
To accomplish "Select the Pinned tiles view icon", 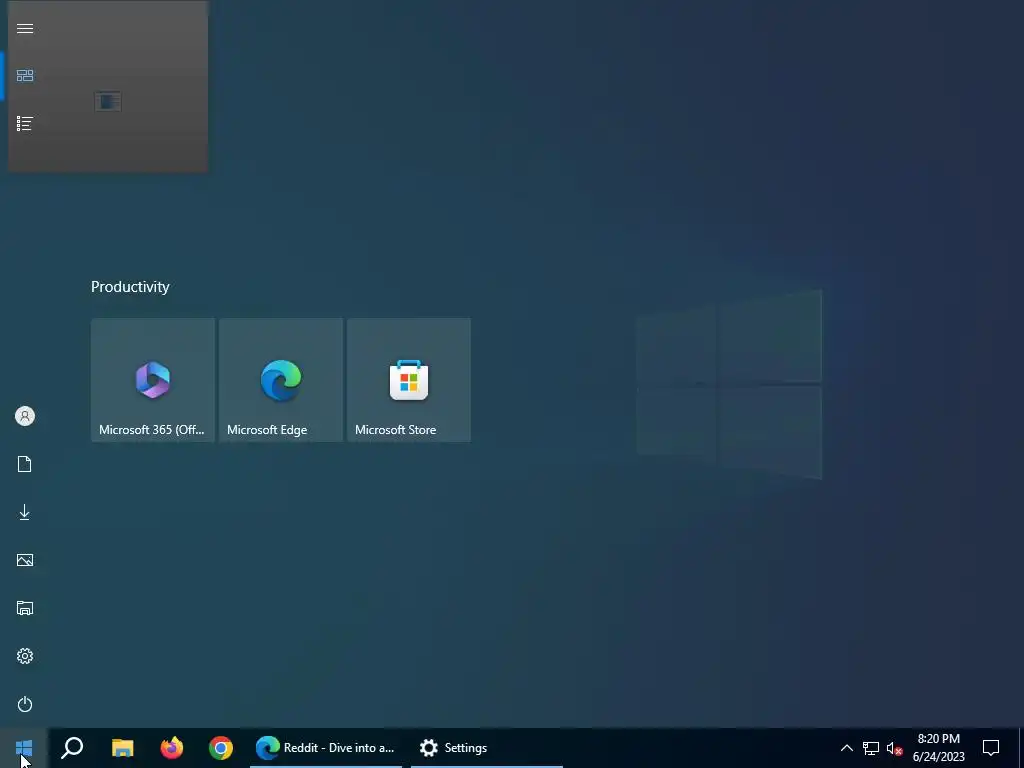I will 25,76.
